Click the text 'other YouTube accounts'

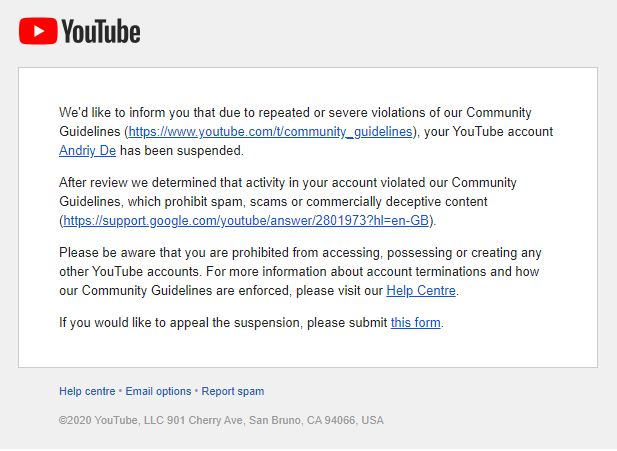[125, 272]
